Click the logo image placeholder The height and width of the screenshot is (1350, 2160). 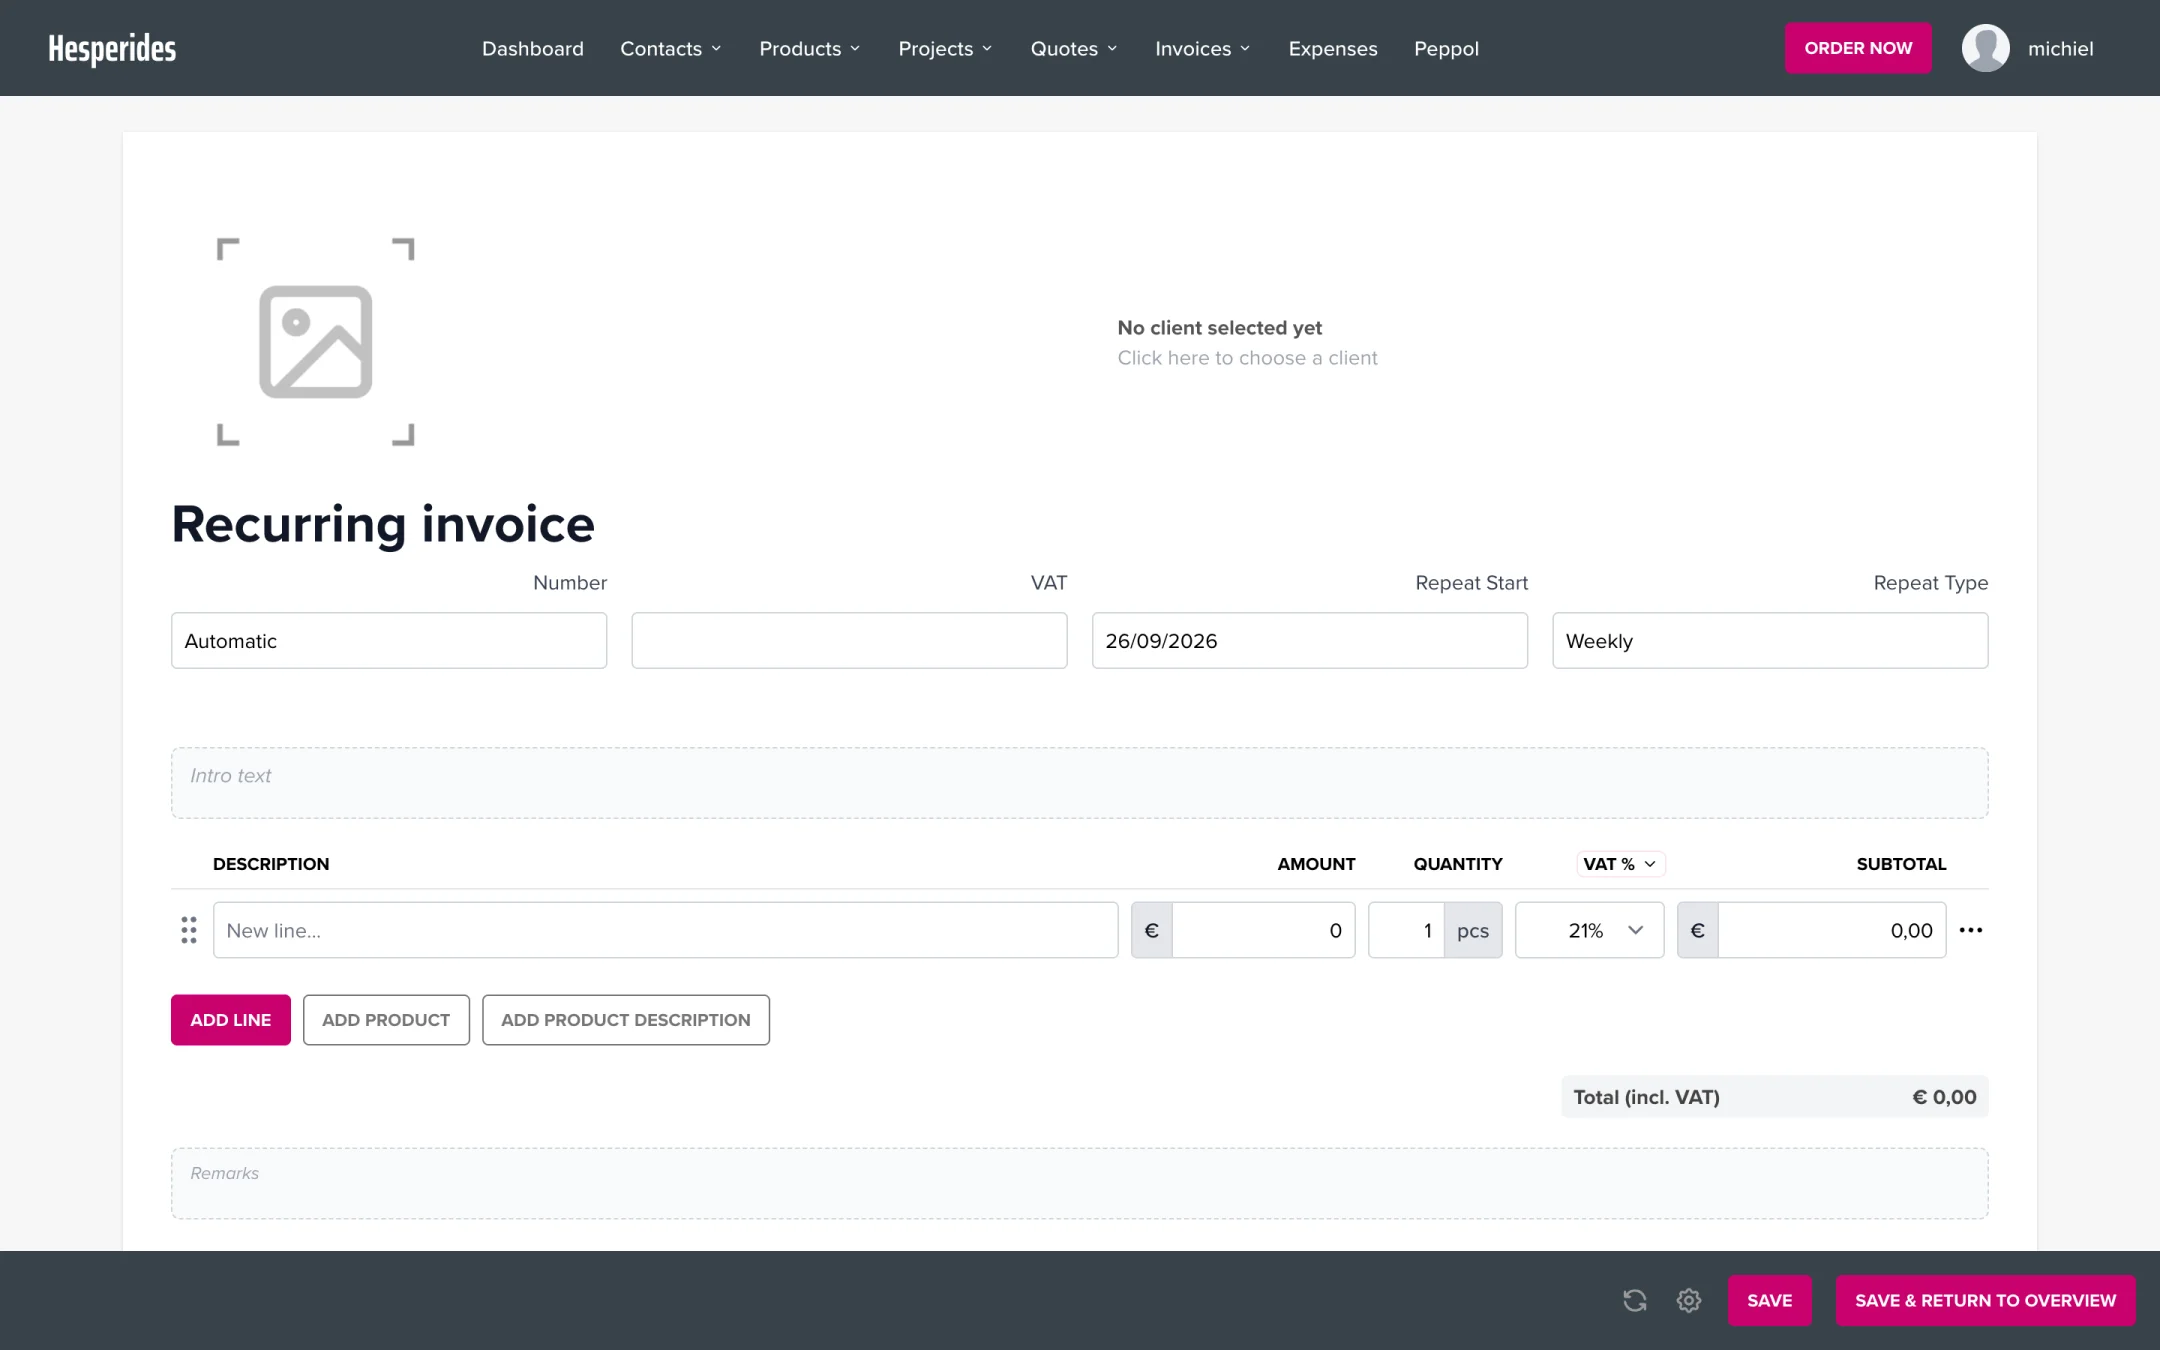[316, 342]
